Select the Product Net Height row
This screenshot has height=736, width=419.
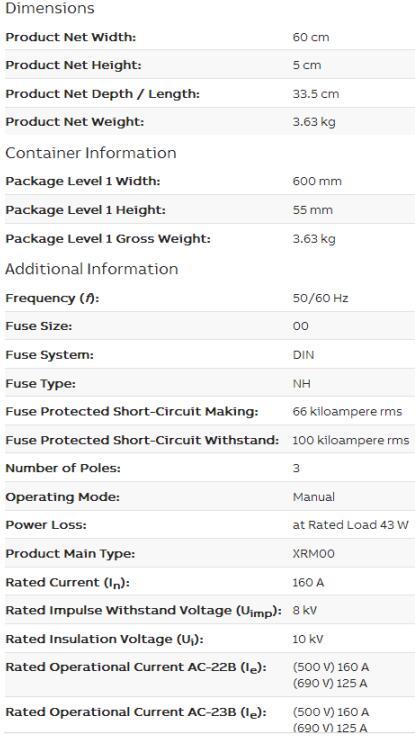click(210, 65)
